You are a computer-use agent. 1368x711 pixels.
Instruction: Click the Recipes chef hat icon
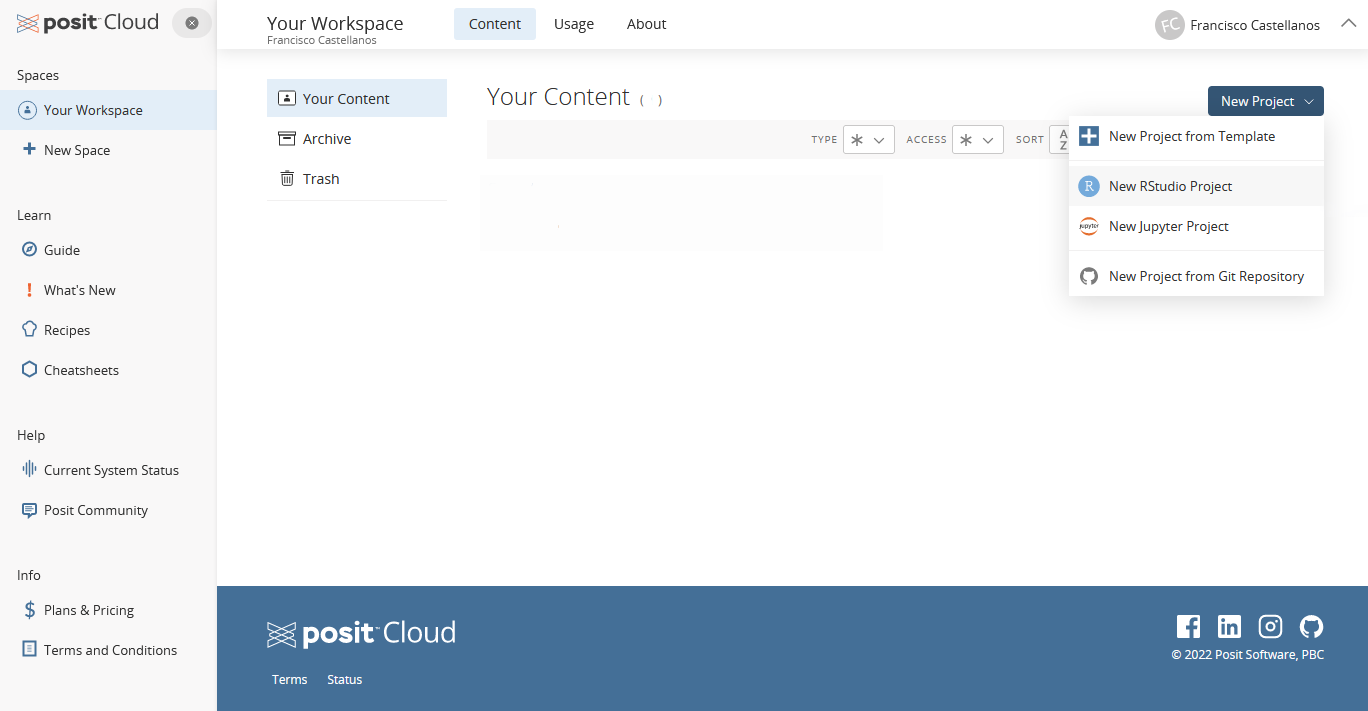(29, 329)
